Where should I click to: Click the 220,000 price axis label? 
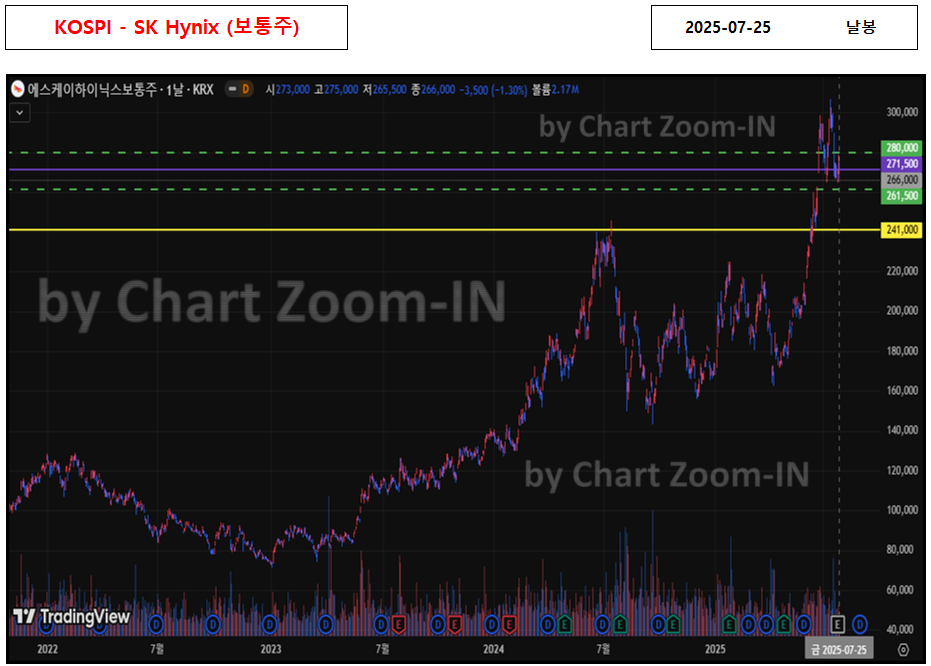pyautogui.click(x=902, y=271)
